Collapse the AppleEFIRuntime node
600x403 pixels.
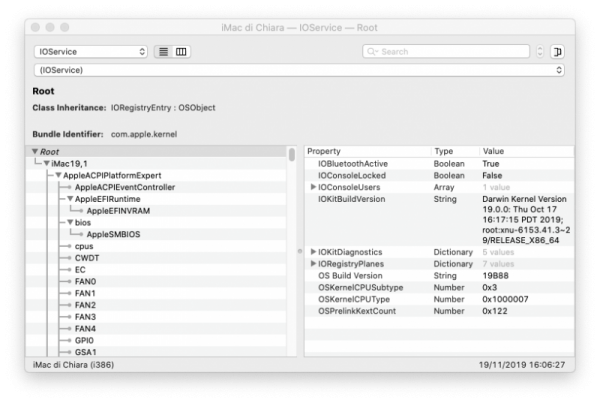[70, 199]
